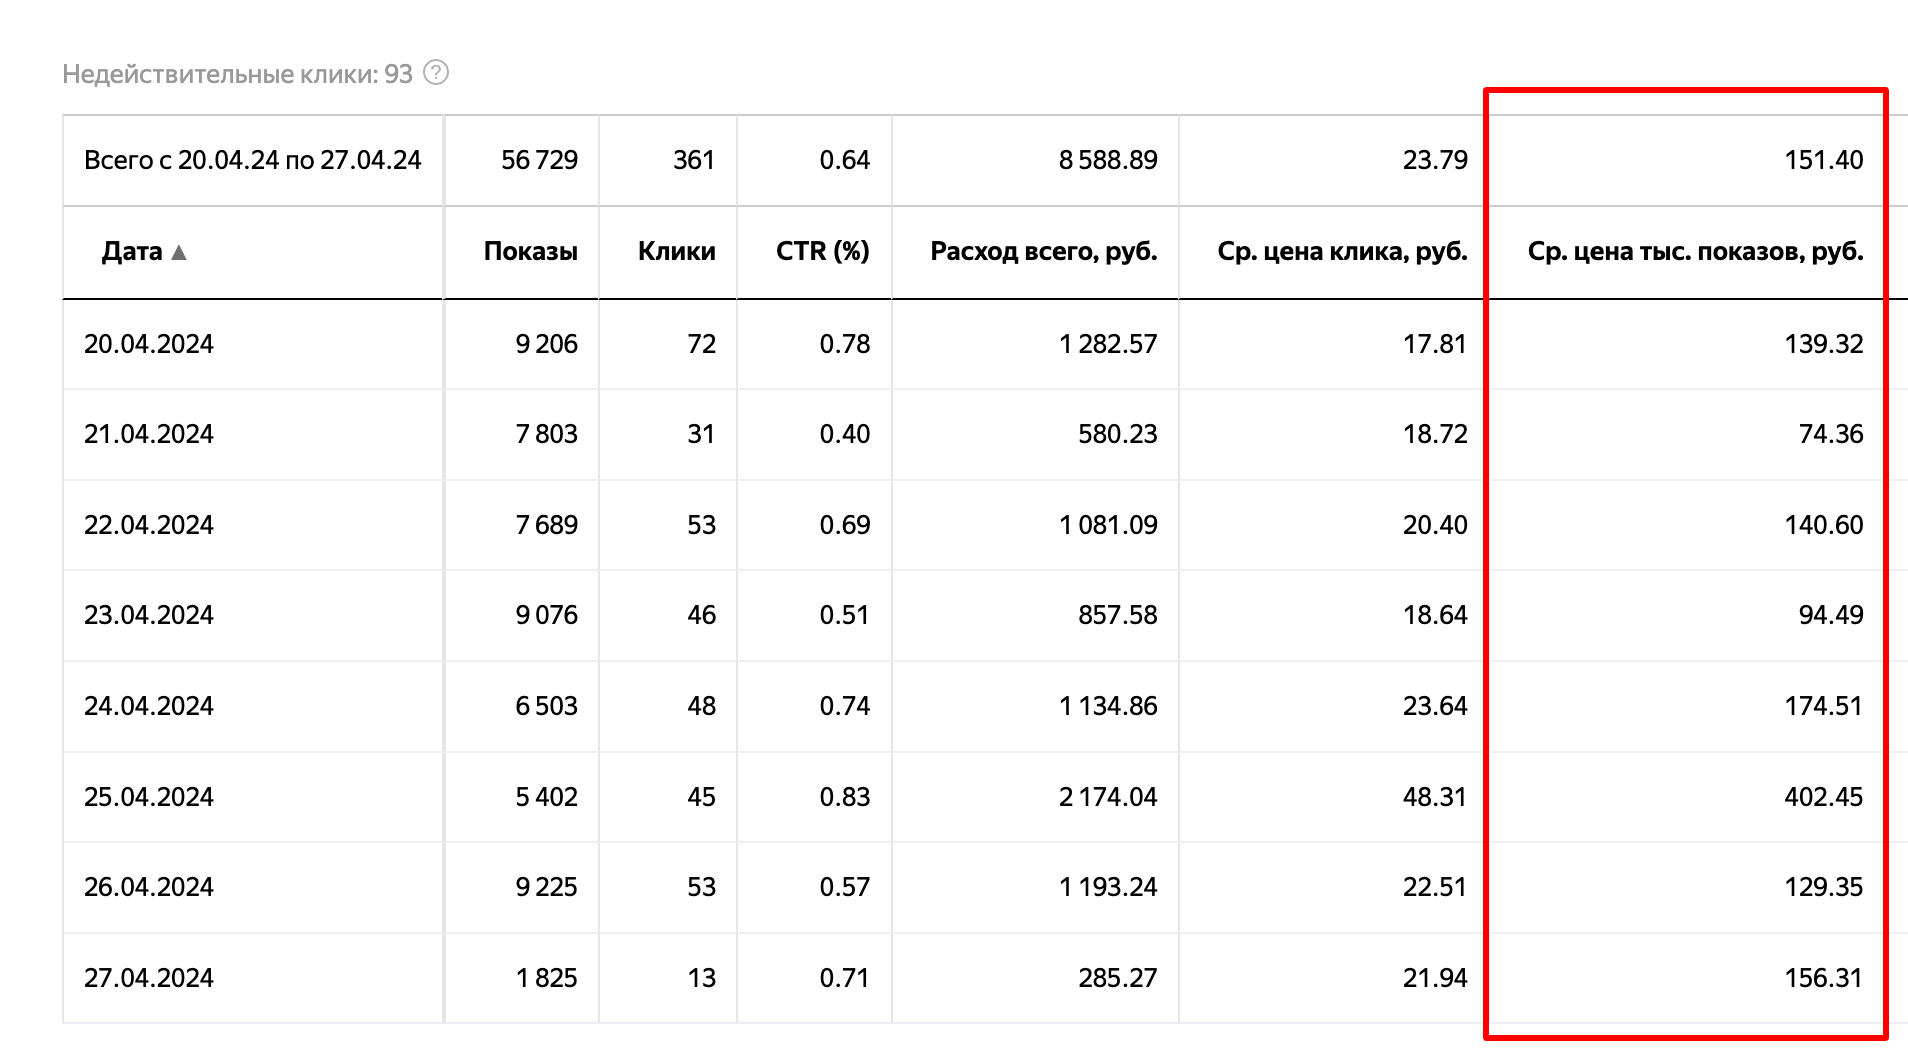Sort by the Дата column header

coord(132,251)
